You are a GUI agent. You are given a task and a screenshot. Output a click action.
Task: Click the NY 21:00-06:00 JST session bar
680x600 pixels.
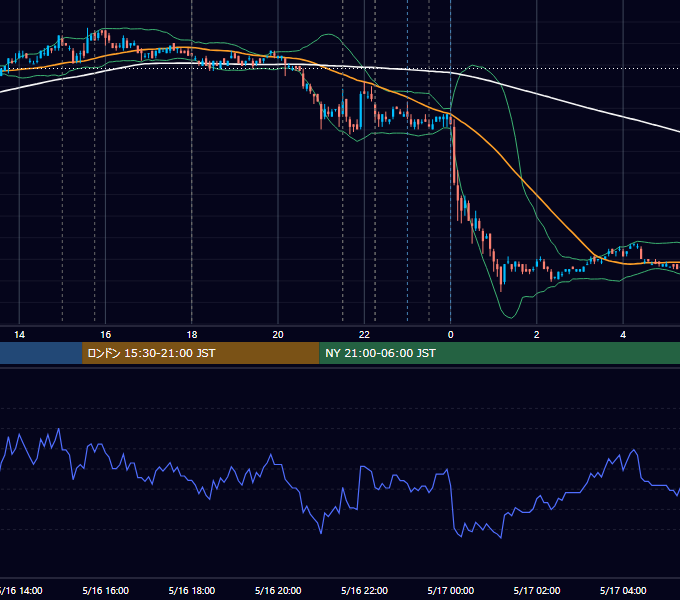(x=500, y=353)
